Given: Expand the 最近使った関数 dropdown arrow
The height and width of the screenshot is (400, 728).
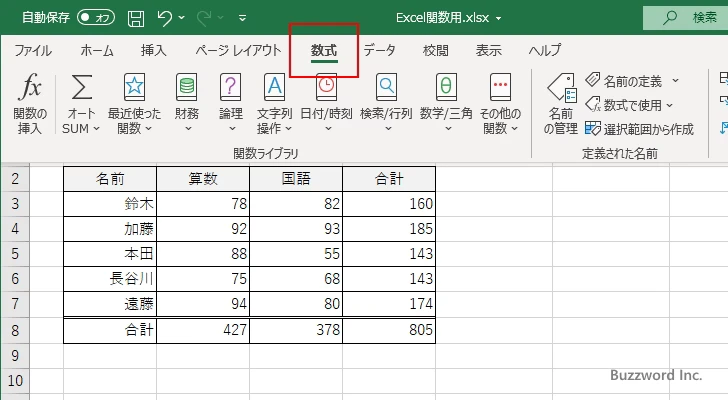Looking at the screenshot, I should tap(149, 129).
